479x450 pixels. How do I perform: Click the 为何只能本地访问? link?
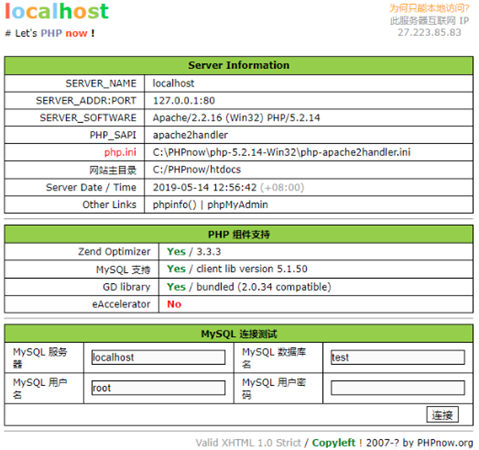429,8
